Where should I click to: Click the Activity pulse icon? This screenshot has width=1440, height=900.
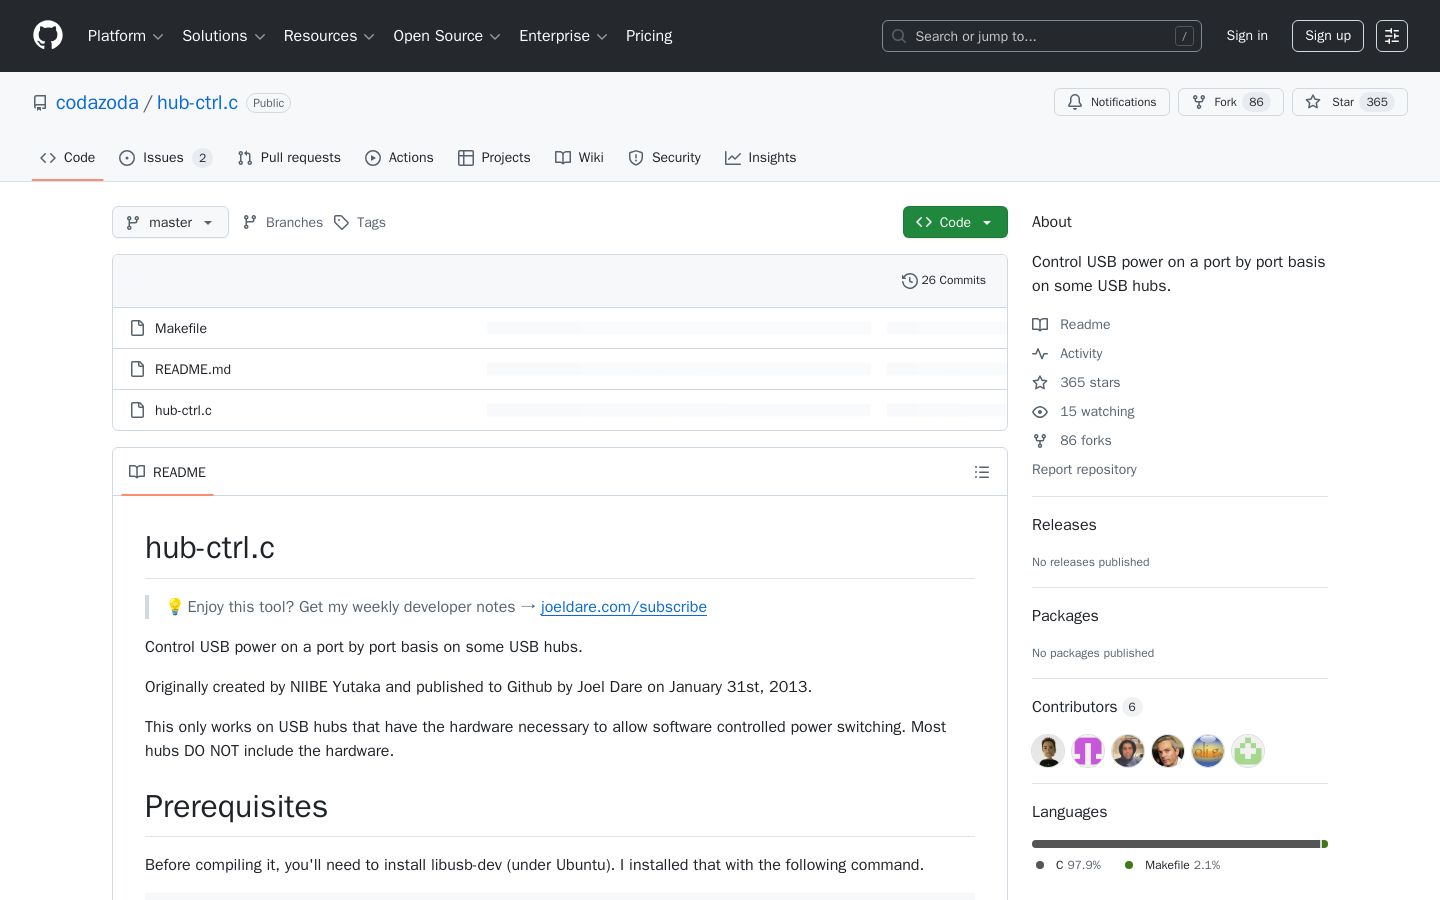tap(1040, 354)
